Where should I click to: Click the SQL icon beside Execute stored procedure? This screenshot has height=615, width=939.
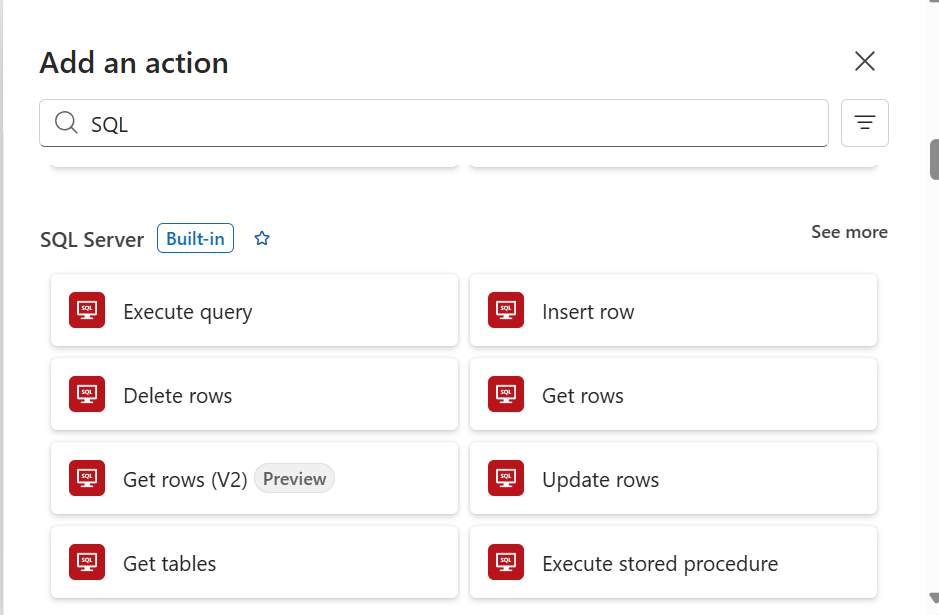(506, 563)
